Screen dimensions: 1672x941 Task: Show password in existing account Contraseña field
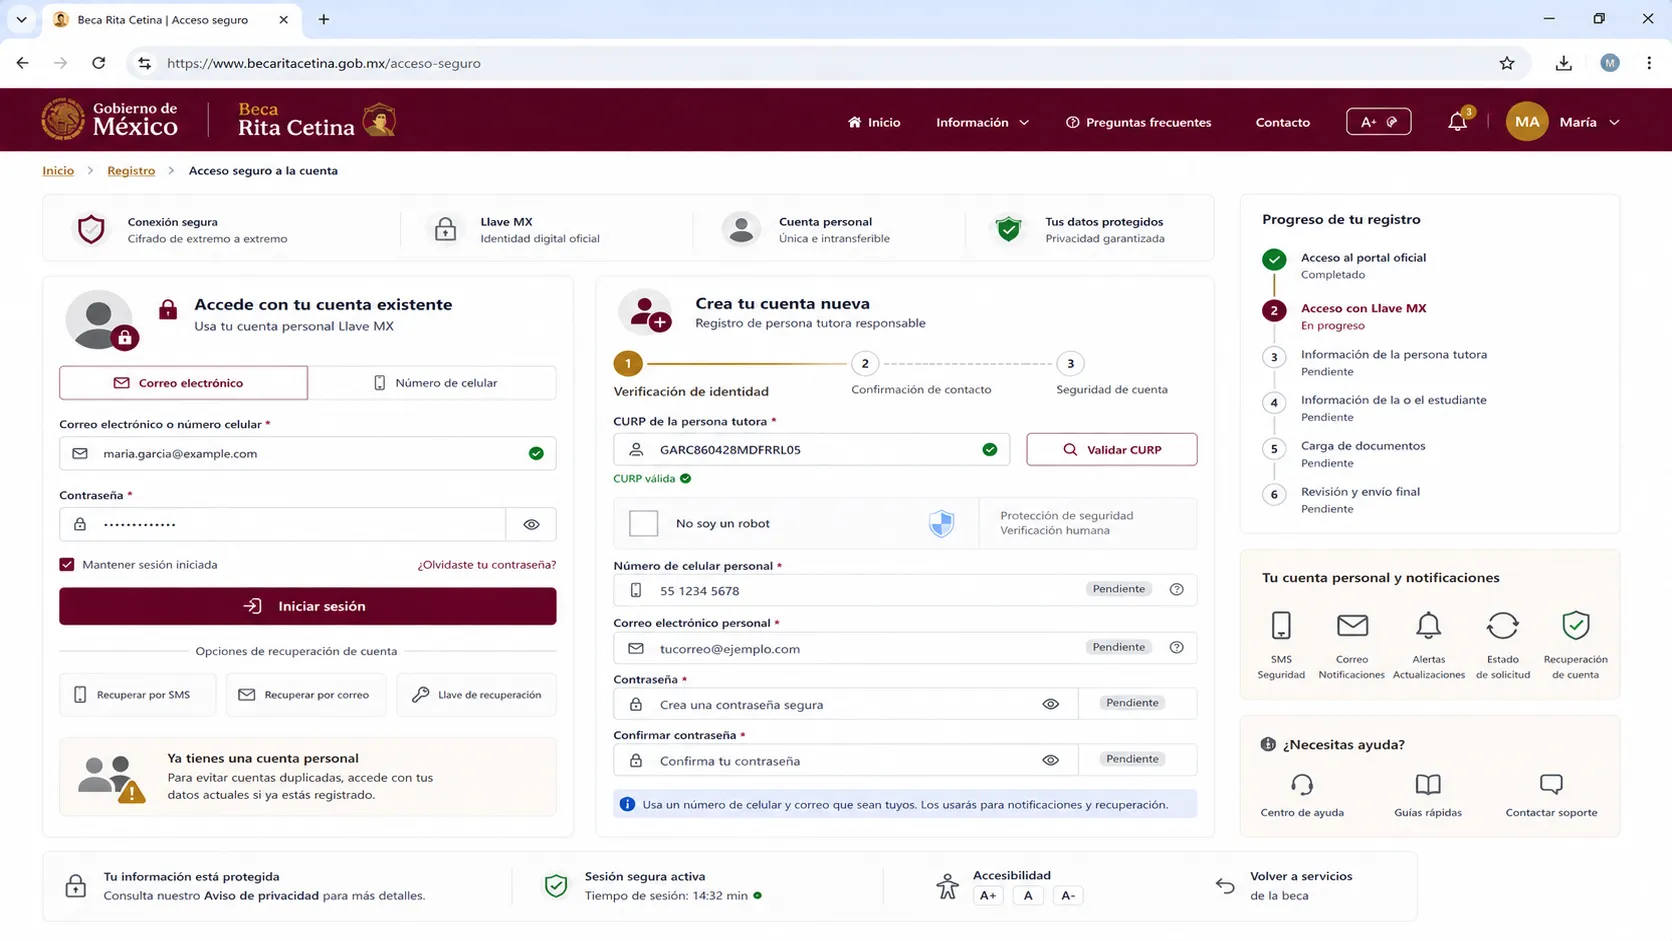(531, 524)
